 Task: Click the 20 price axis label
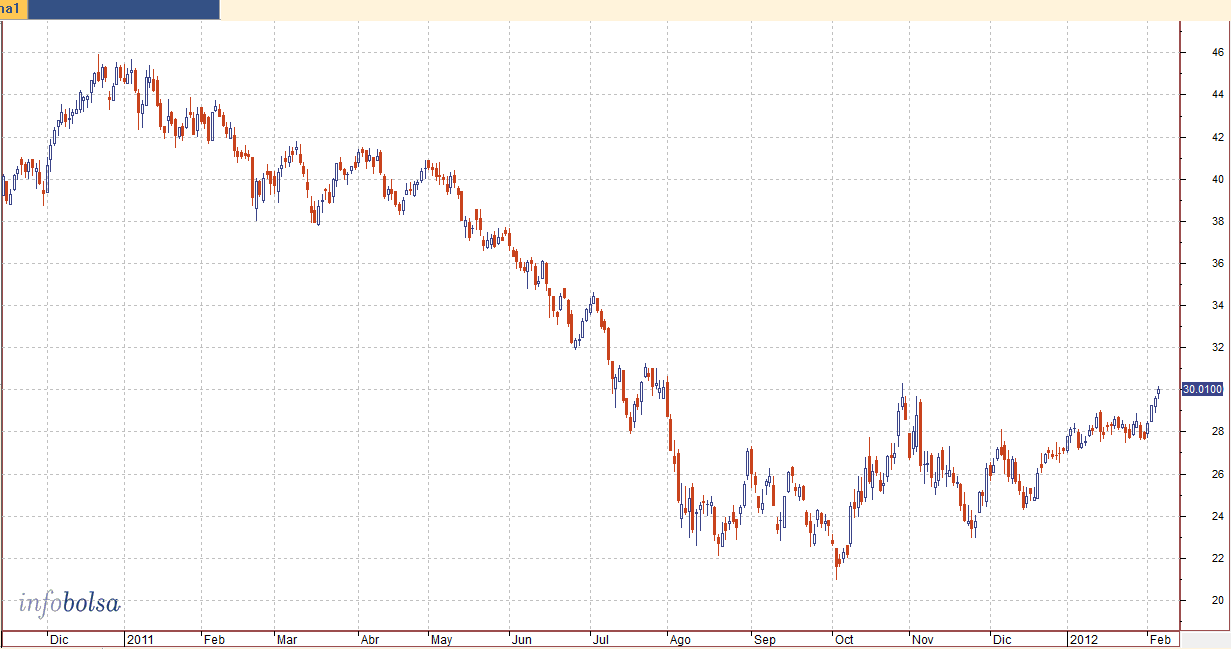click(x=1219, y=601)
